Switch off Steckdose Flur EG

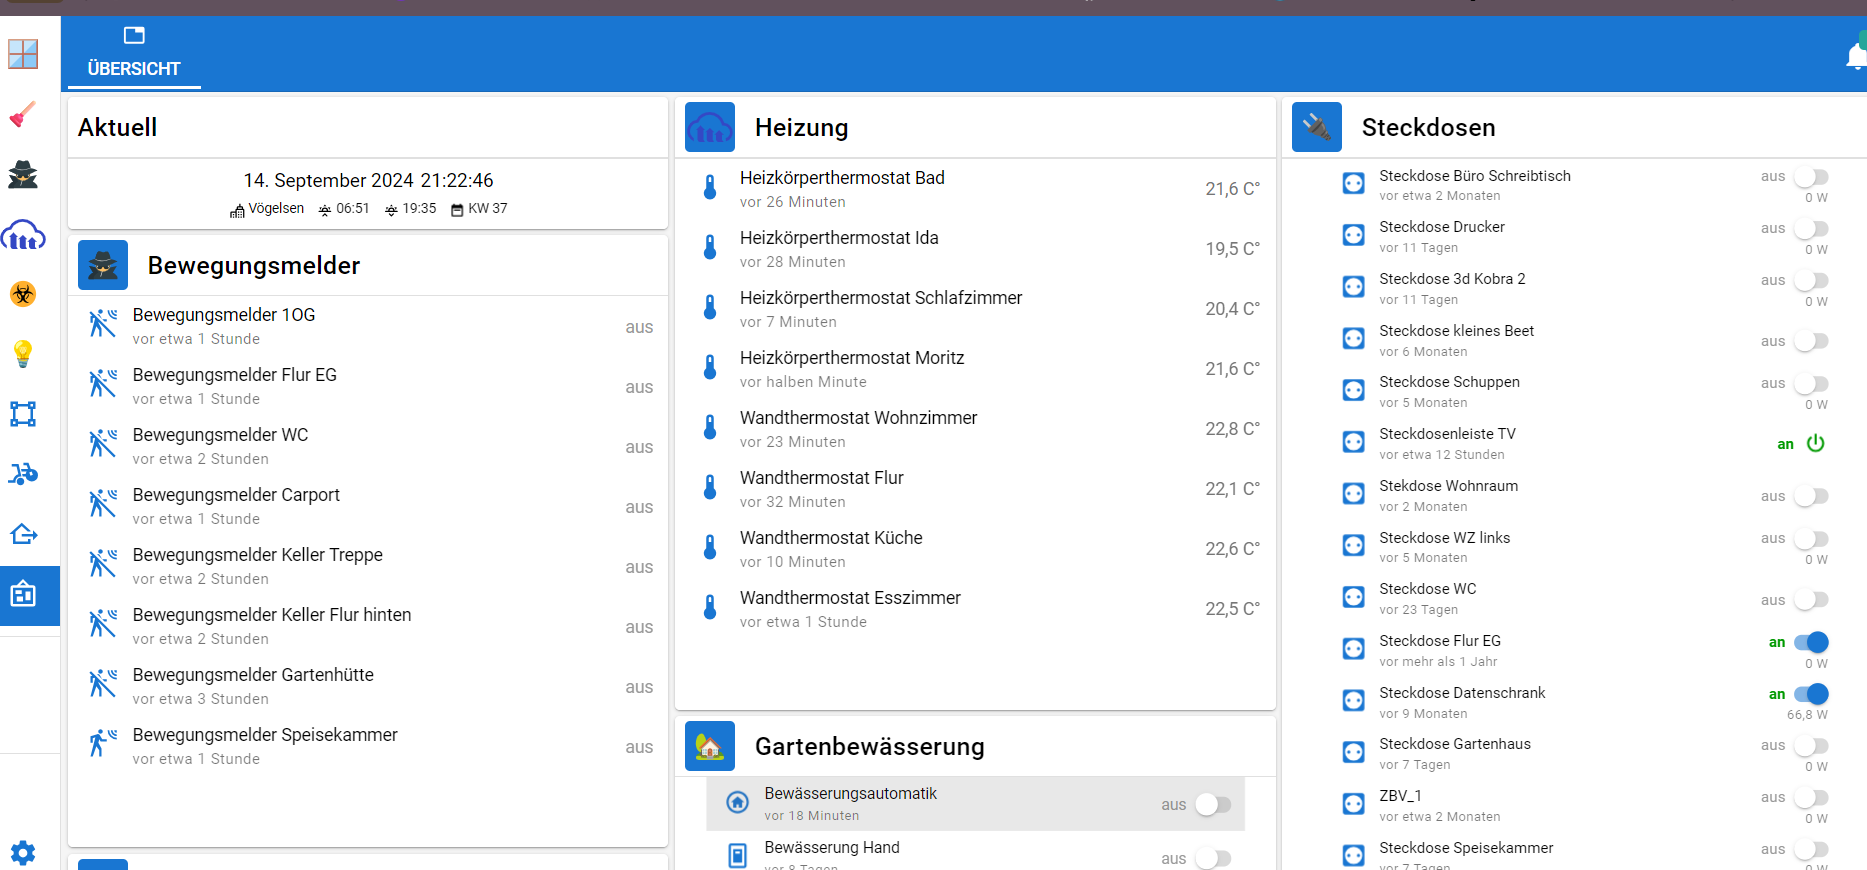1811,642
